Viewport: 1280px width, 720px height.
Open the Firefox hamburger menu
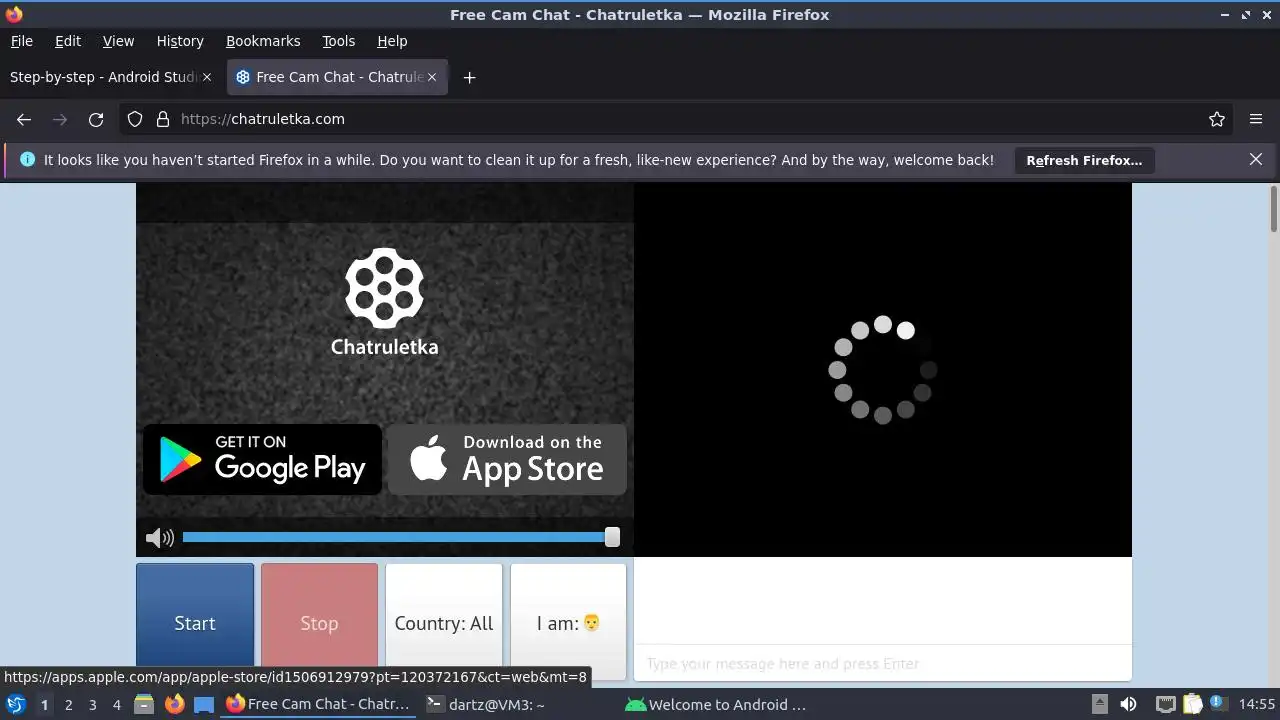pos(1256,119)
